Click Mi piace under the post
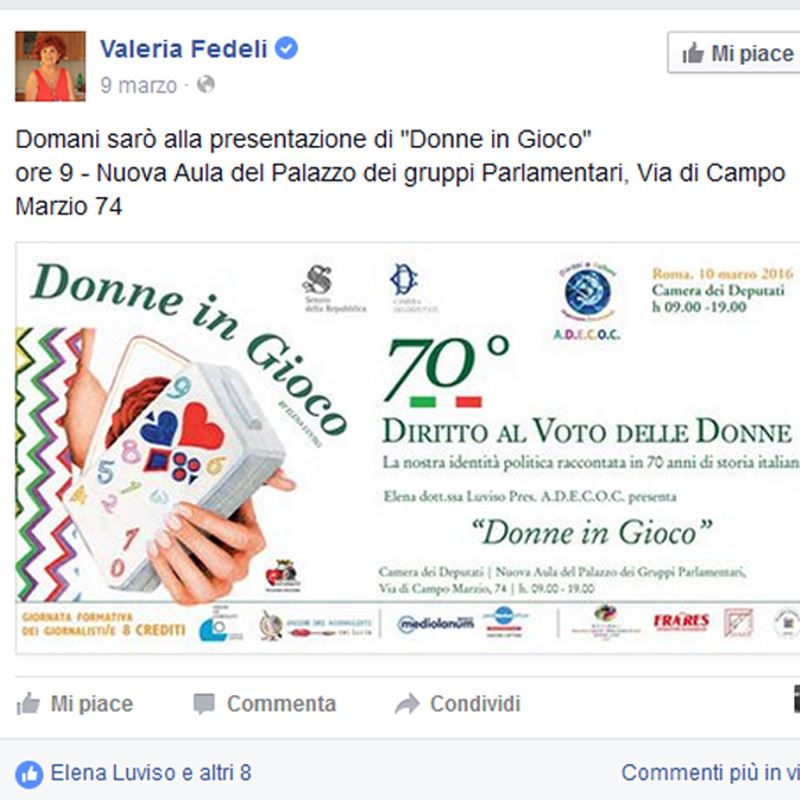The width and height of the screenshot is (800, 800). click(75, 704)
